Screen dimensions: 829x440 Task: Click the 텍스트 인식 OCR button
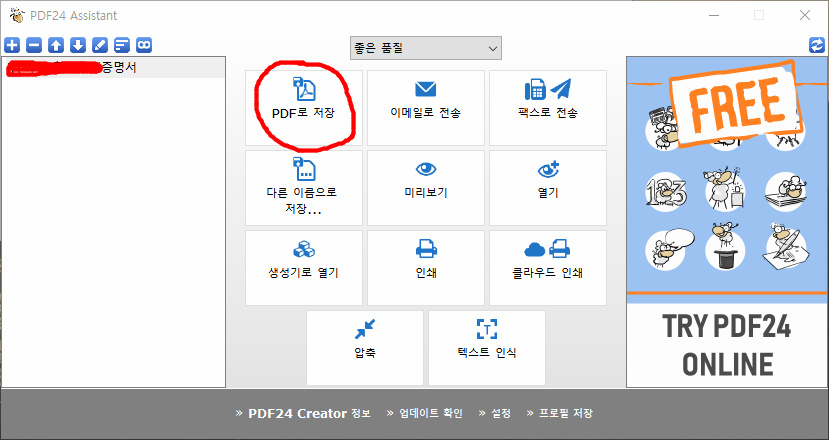click(x=487, y=348)
